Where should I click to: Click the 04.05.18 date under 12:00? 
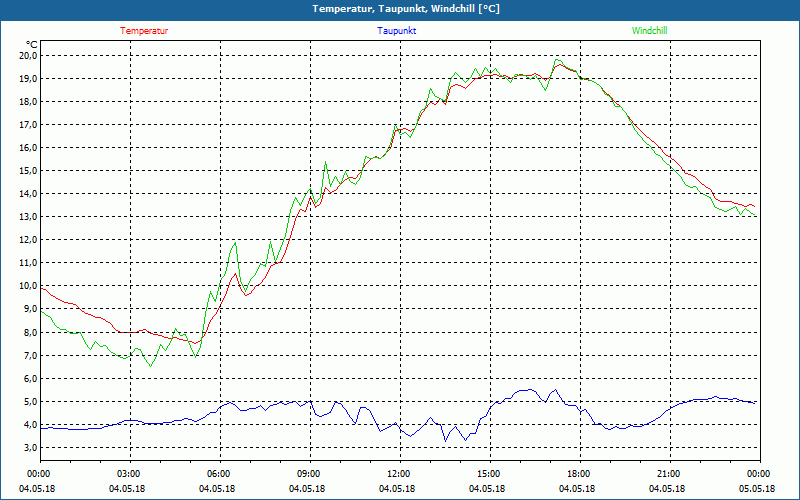pos(397,489)
